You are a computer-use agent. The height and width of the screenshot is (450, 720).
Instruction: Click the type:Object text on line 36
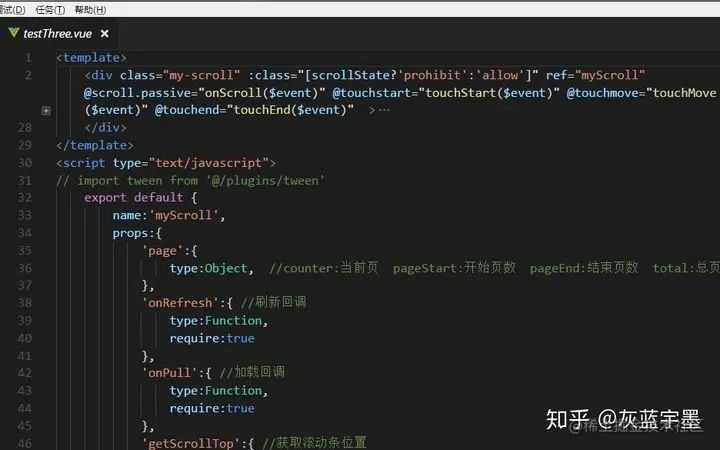(x=208, y=268)
